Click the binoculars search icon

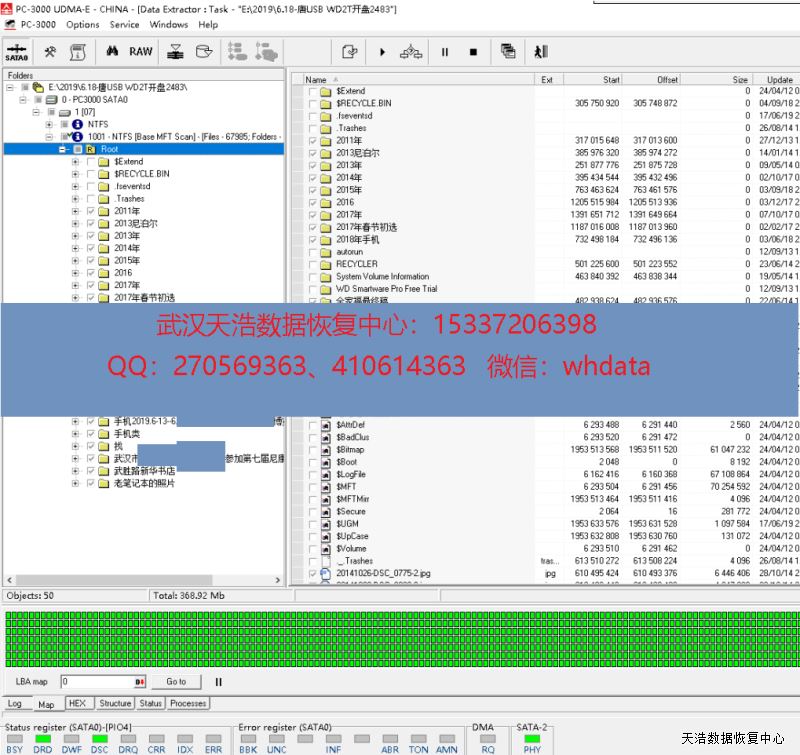click(x=112, y=51)
